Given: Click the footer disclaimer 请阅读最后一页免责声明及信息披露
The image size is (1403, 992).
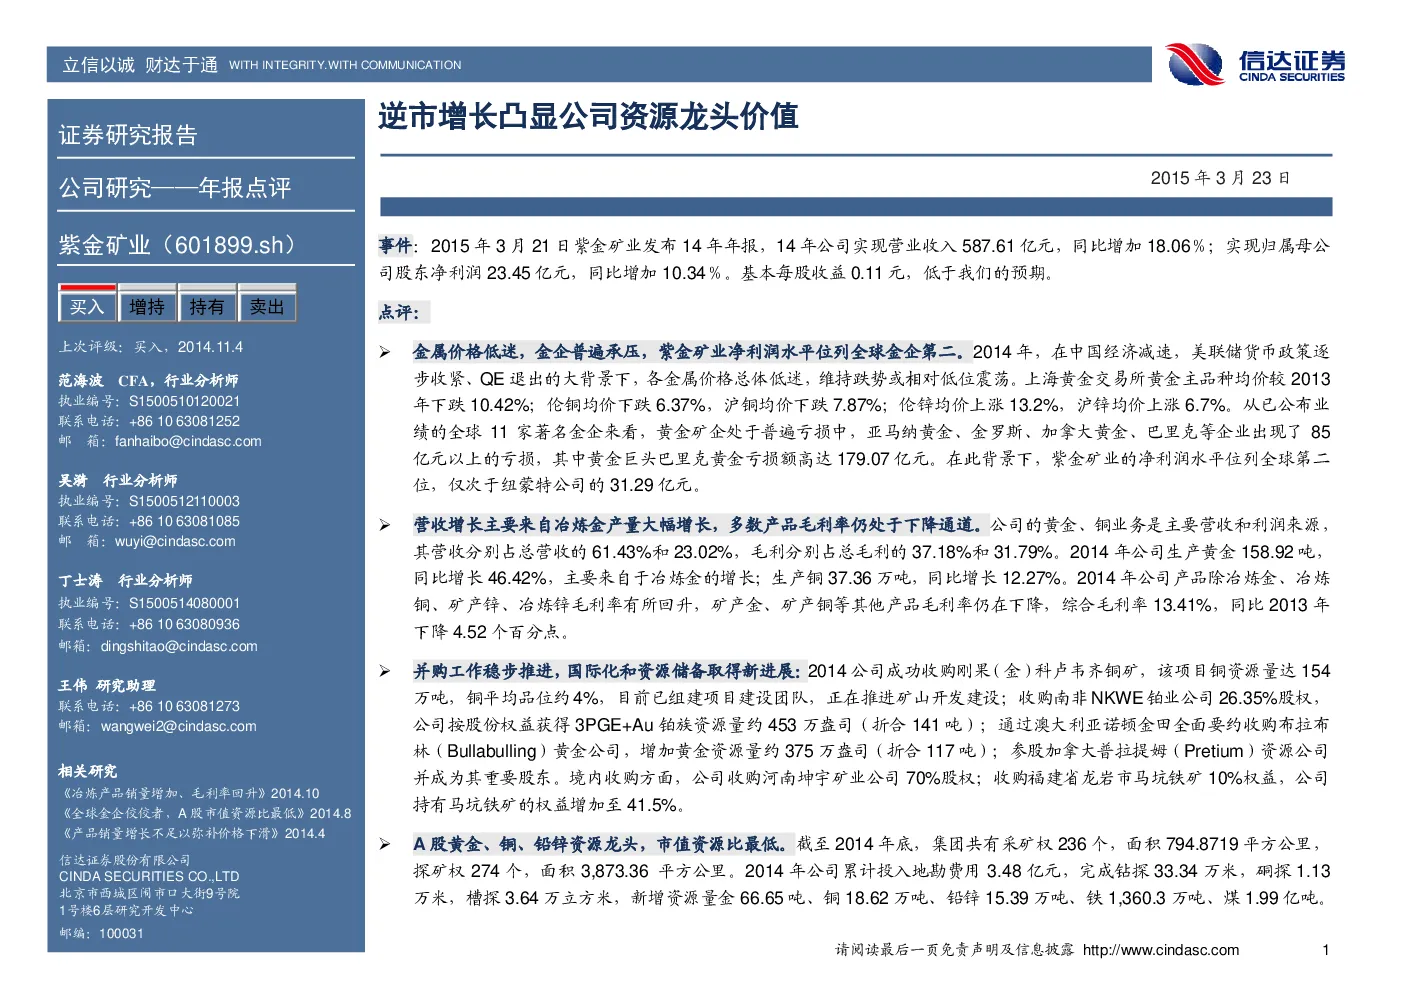Looking at the screenshot, I should point(955,950).
